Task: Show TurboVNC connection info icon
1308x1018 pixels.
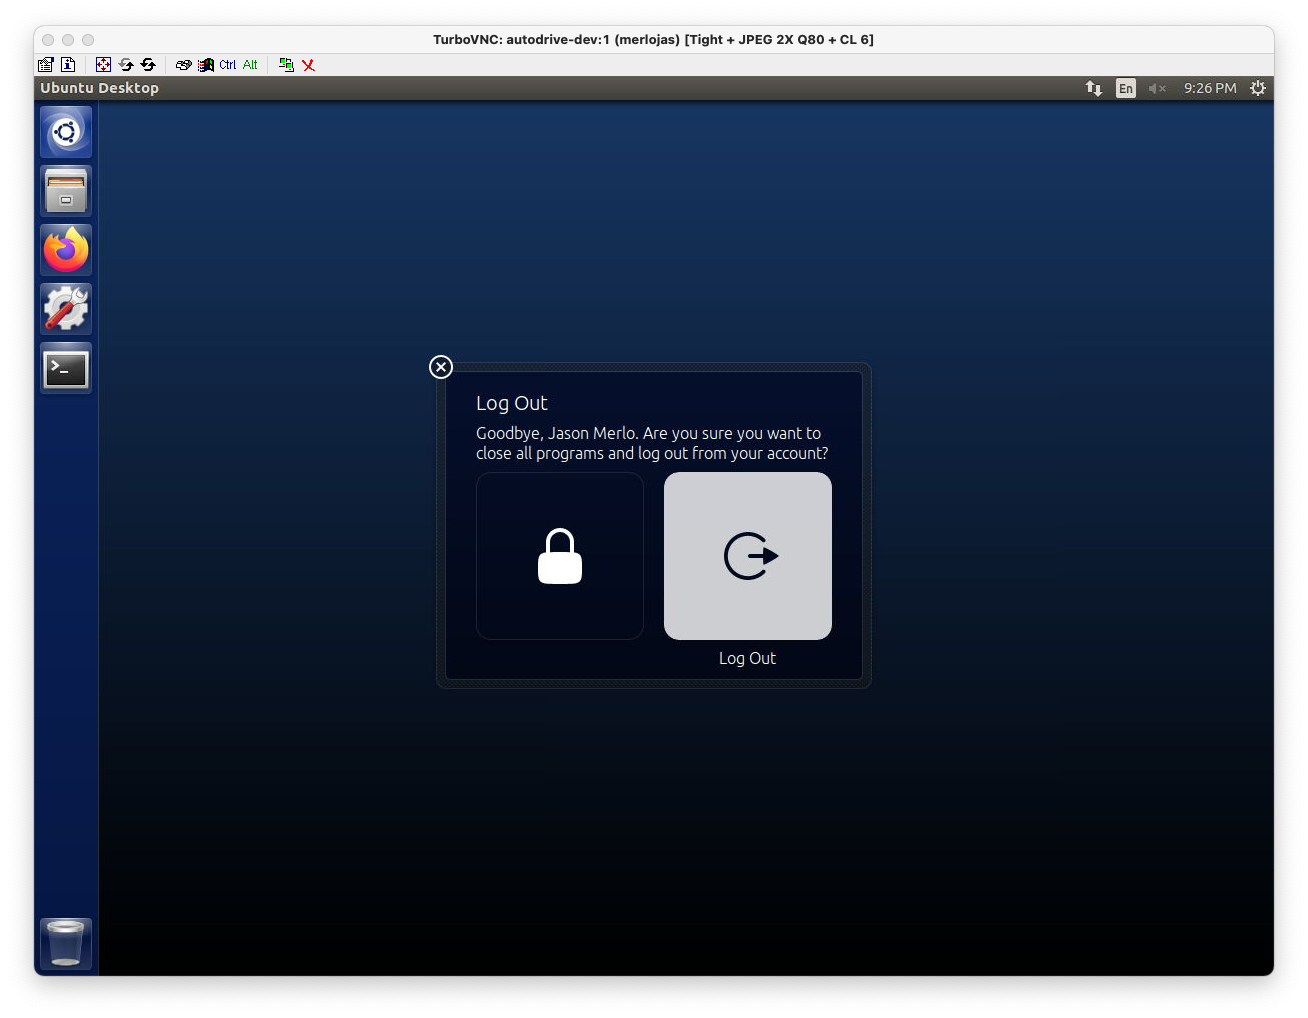Action: tap(68, 65)
